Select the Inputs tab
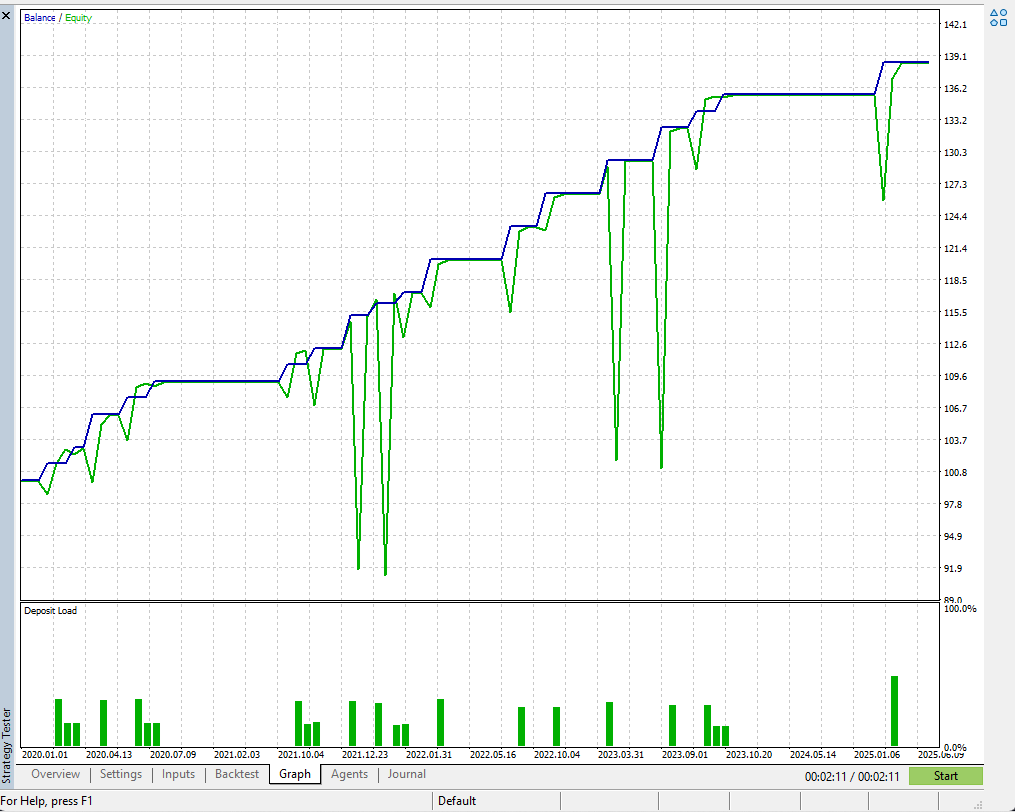The height and width of the screenshot is (812, 1015). click(179, 774)
